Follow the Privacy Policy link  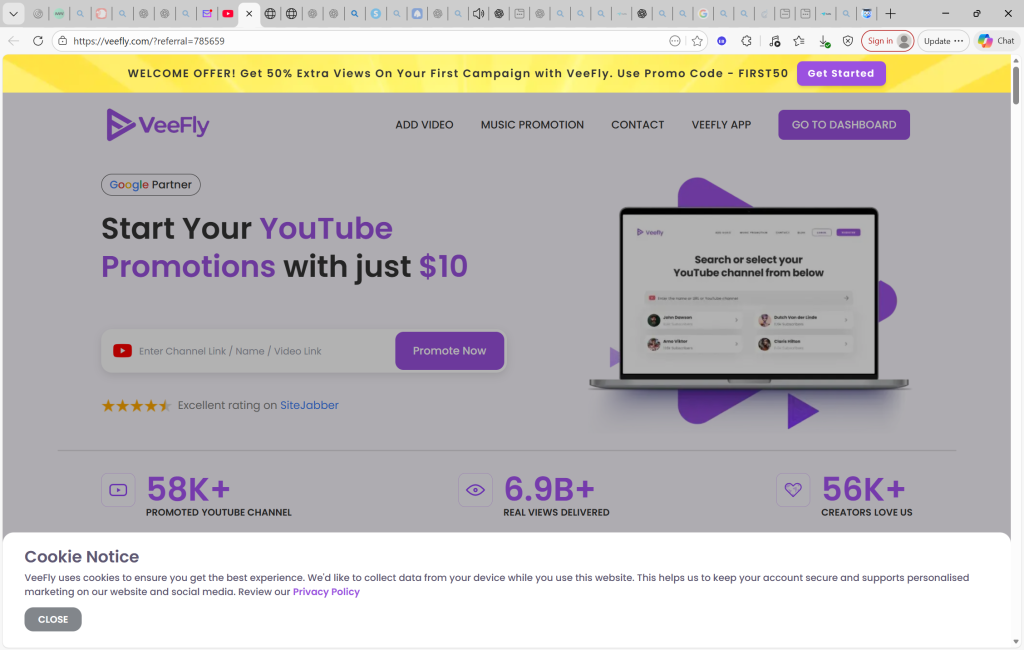pos(326,592)
